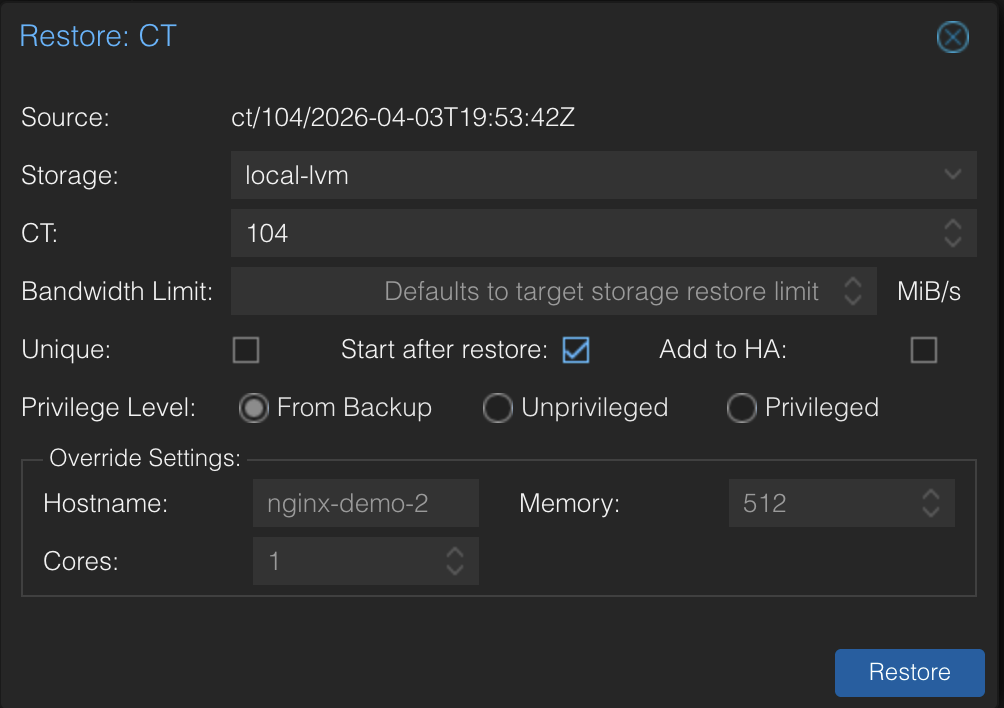1004x708 pixels.
Task: Click the Storage dropdown chevron
Action: pos(952,174)
